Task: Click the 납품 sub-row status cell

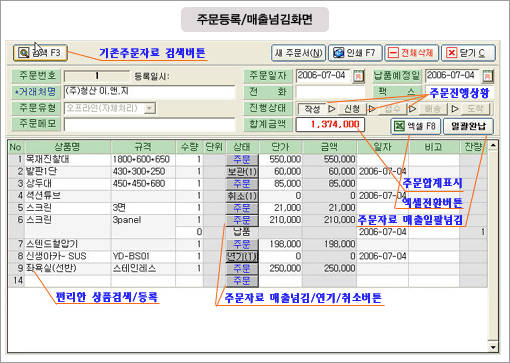Action: click(242, 232)
